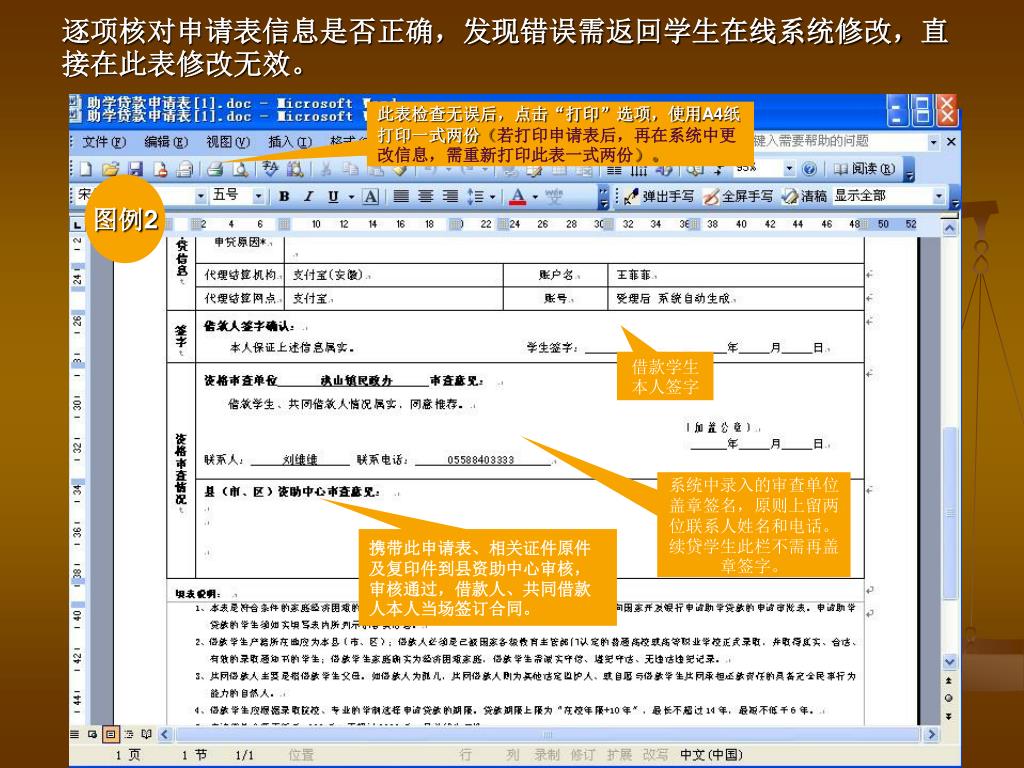This screenshot has width=1024, height=768.
Task: Toggle Underline formatting
Action: [333, 196]
